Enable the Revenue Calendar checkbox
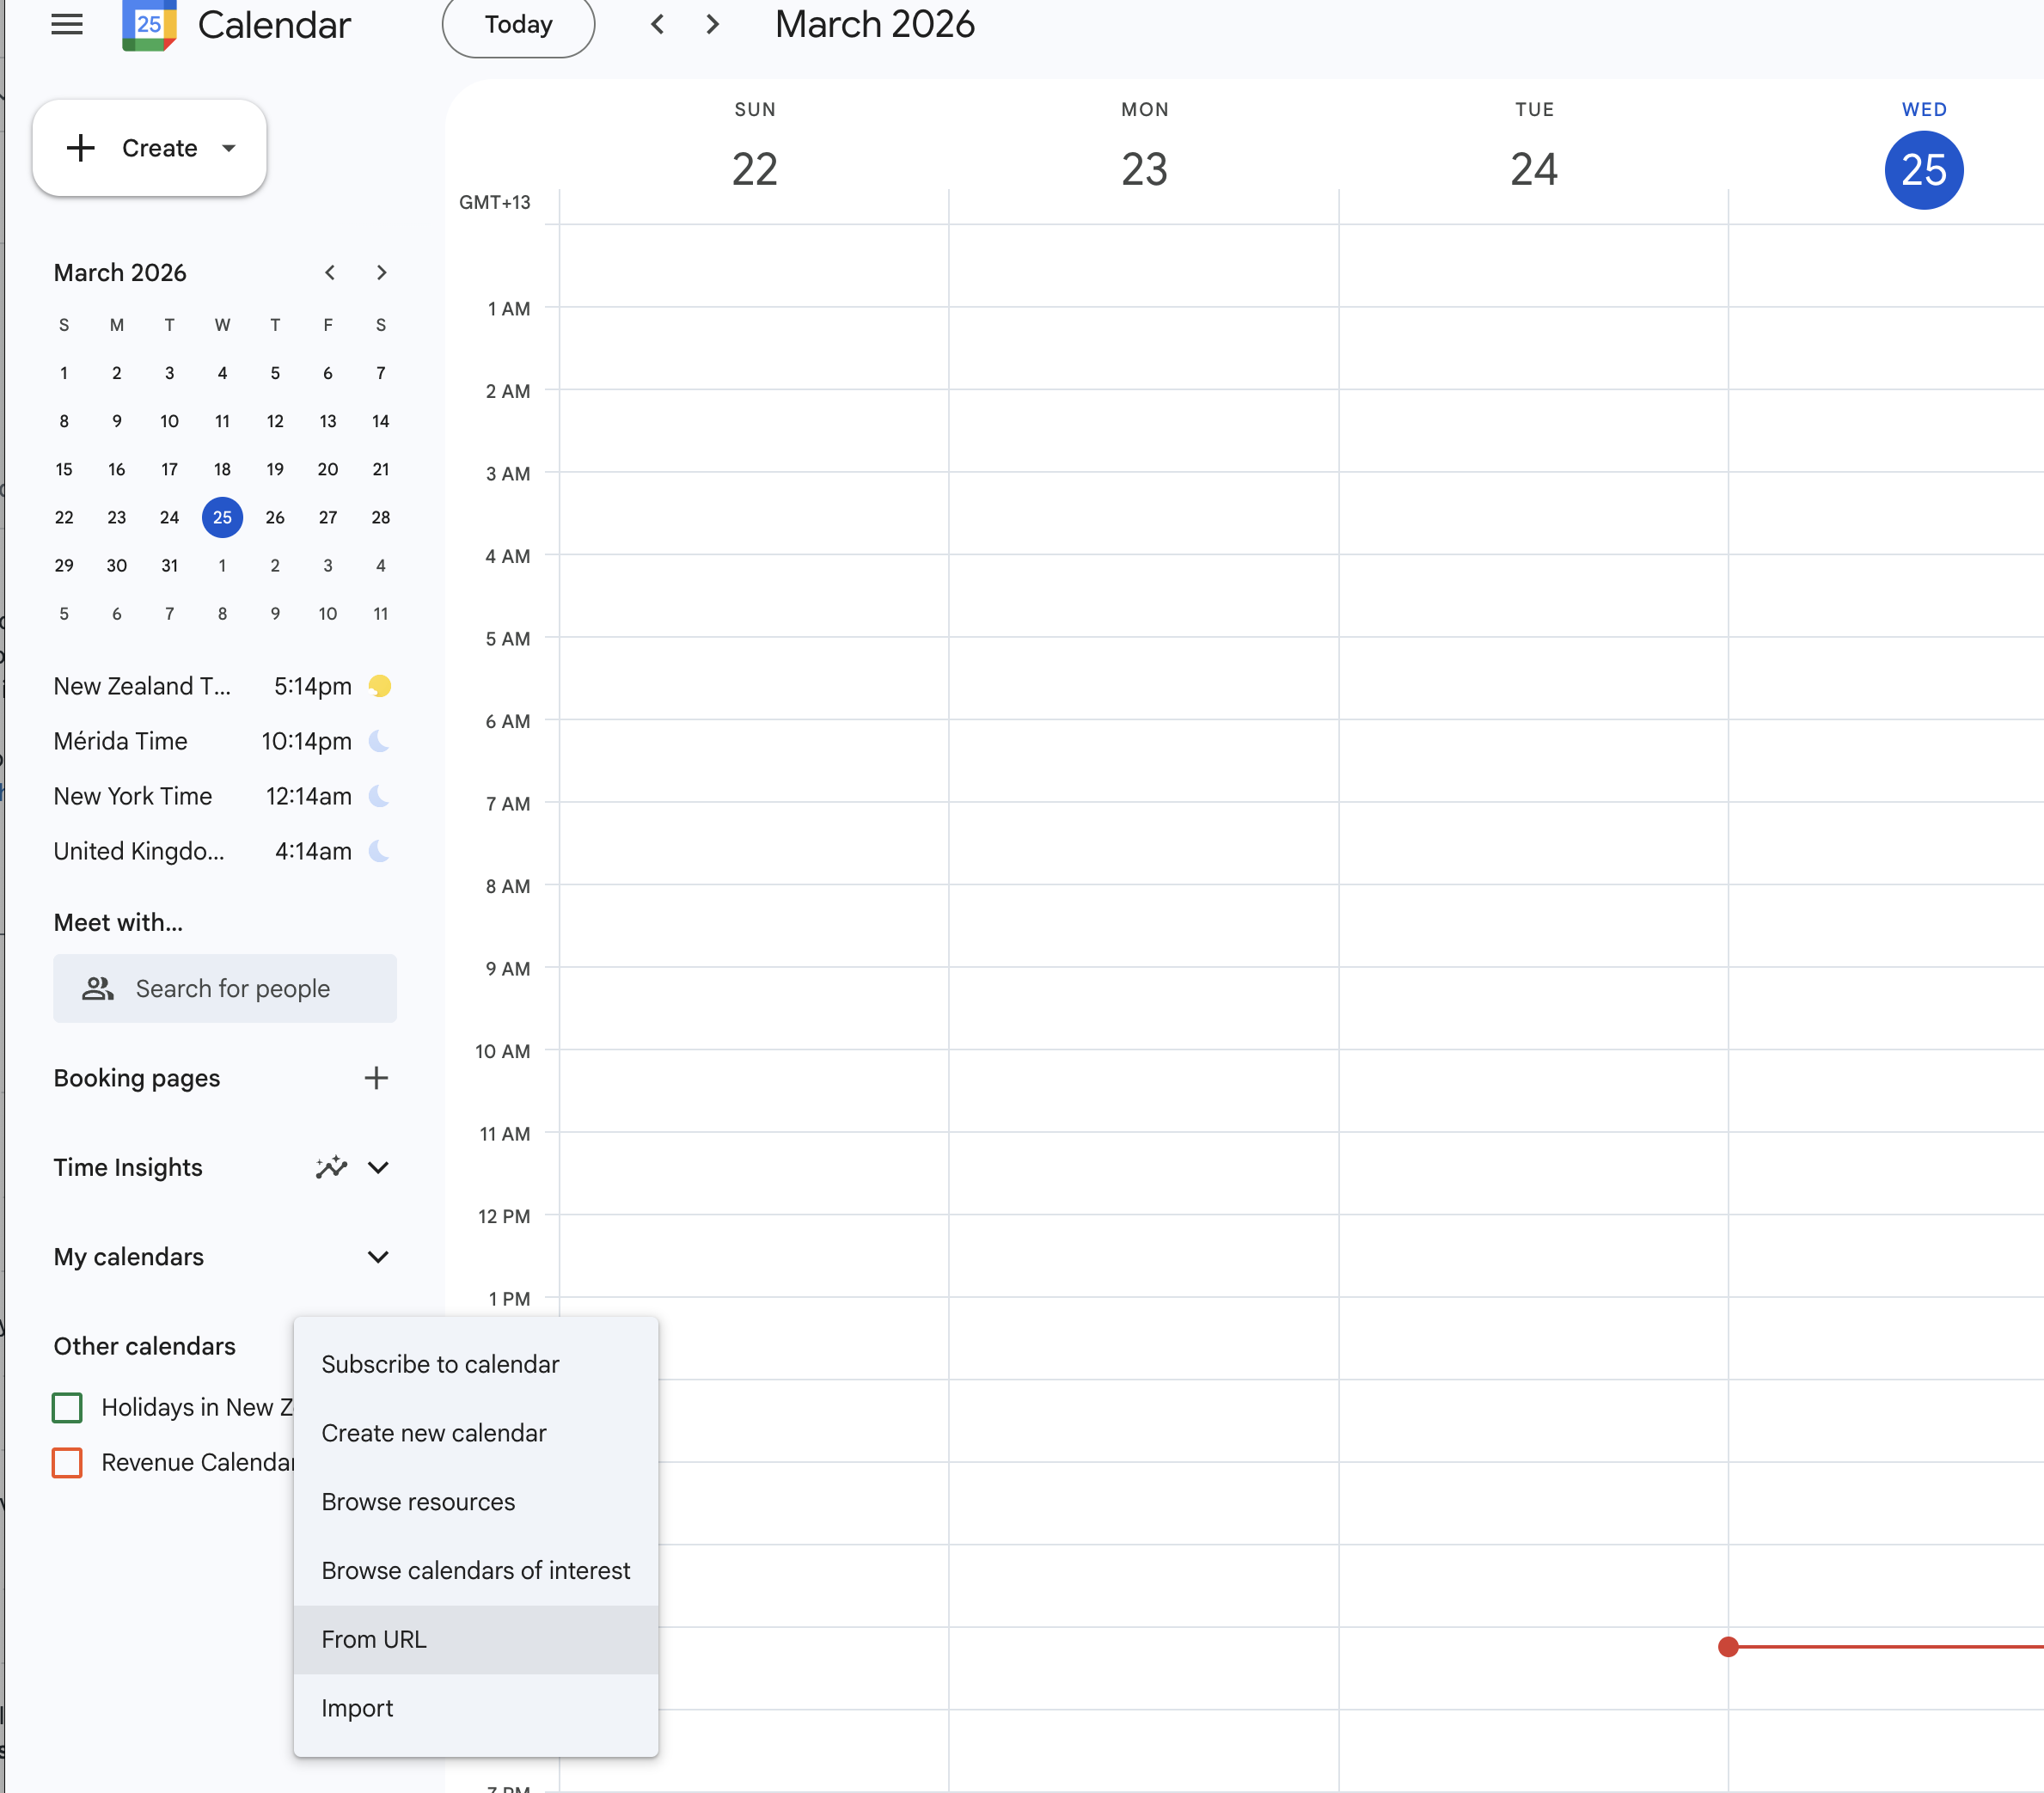 67,1462
